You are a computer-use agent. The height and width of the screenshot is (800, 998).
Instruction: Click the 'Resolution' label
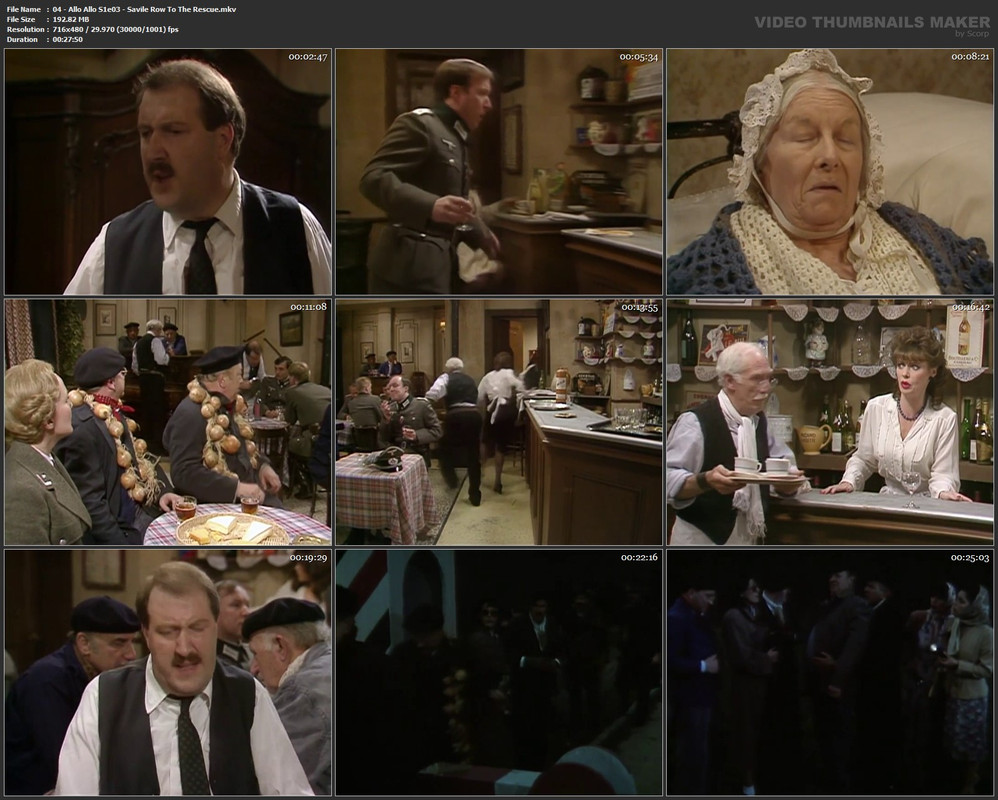(25, 29)
